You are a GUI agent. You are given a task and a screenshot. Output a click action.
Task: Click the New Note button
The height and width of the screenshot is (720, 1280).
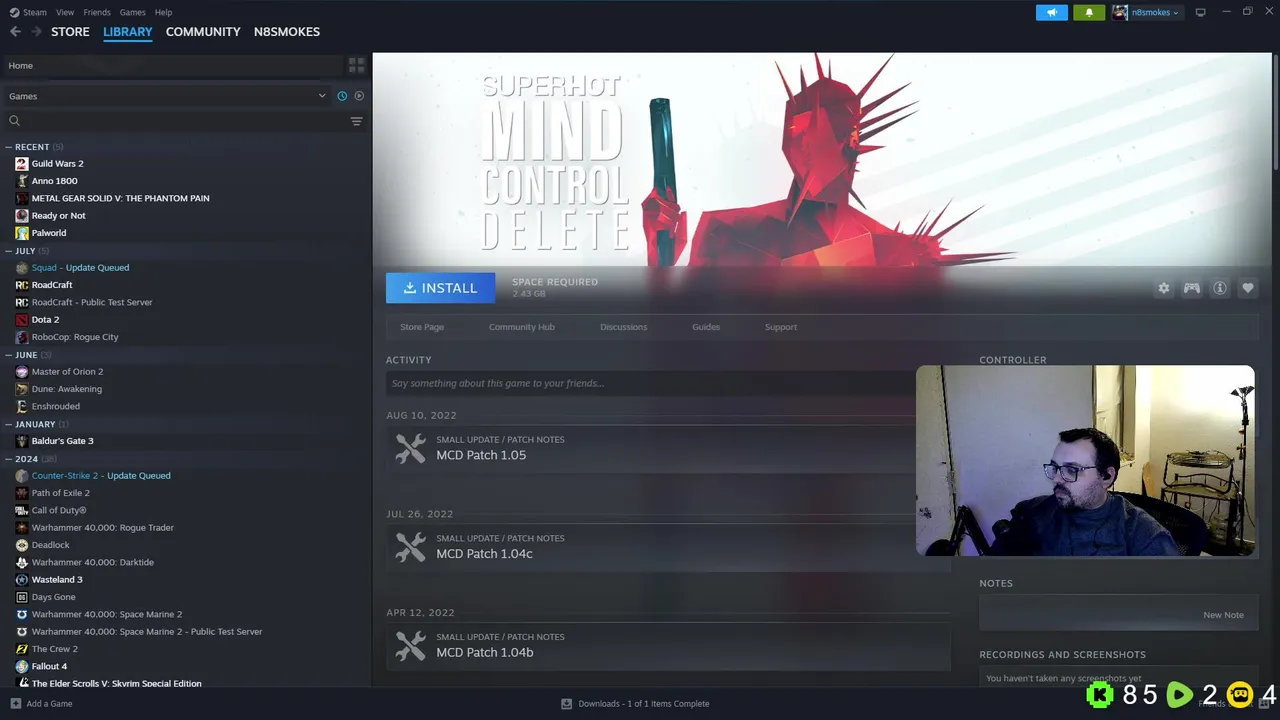1223,615
